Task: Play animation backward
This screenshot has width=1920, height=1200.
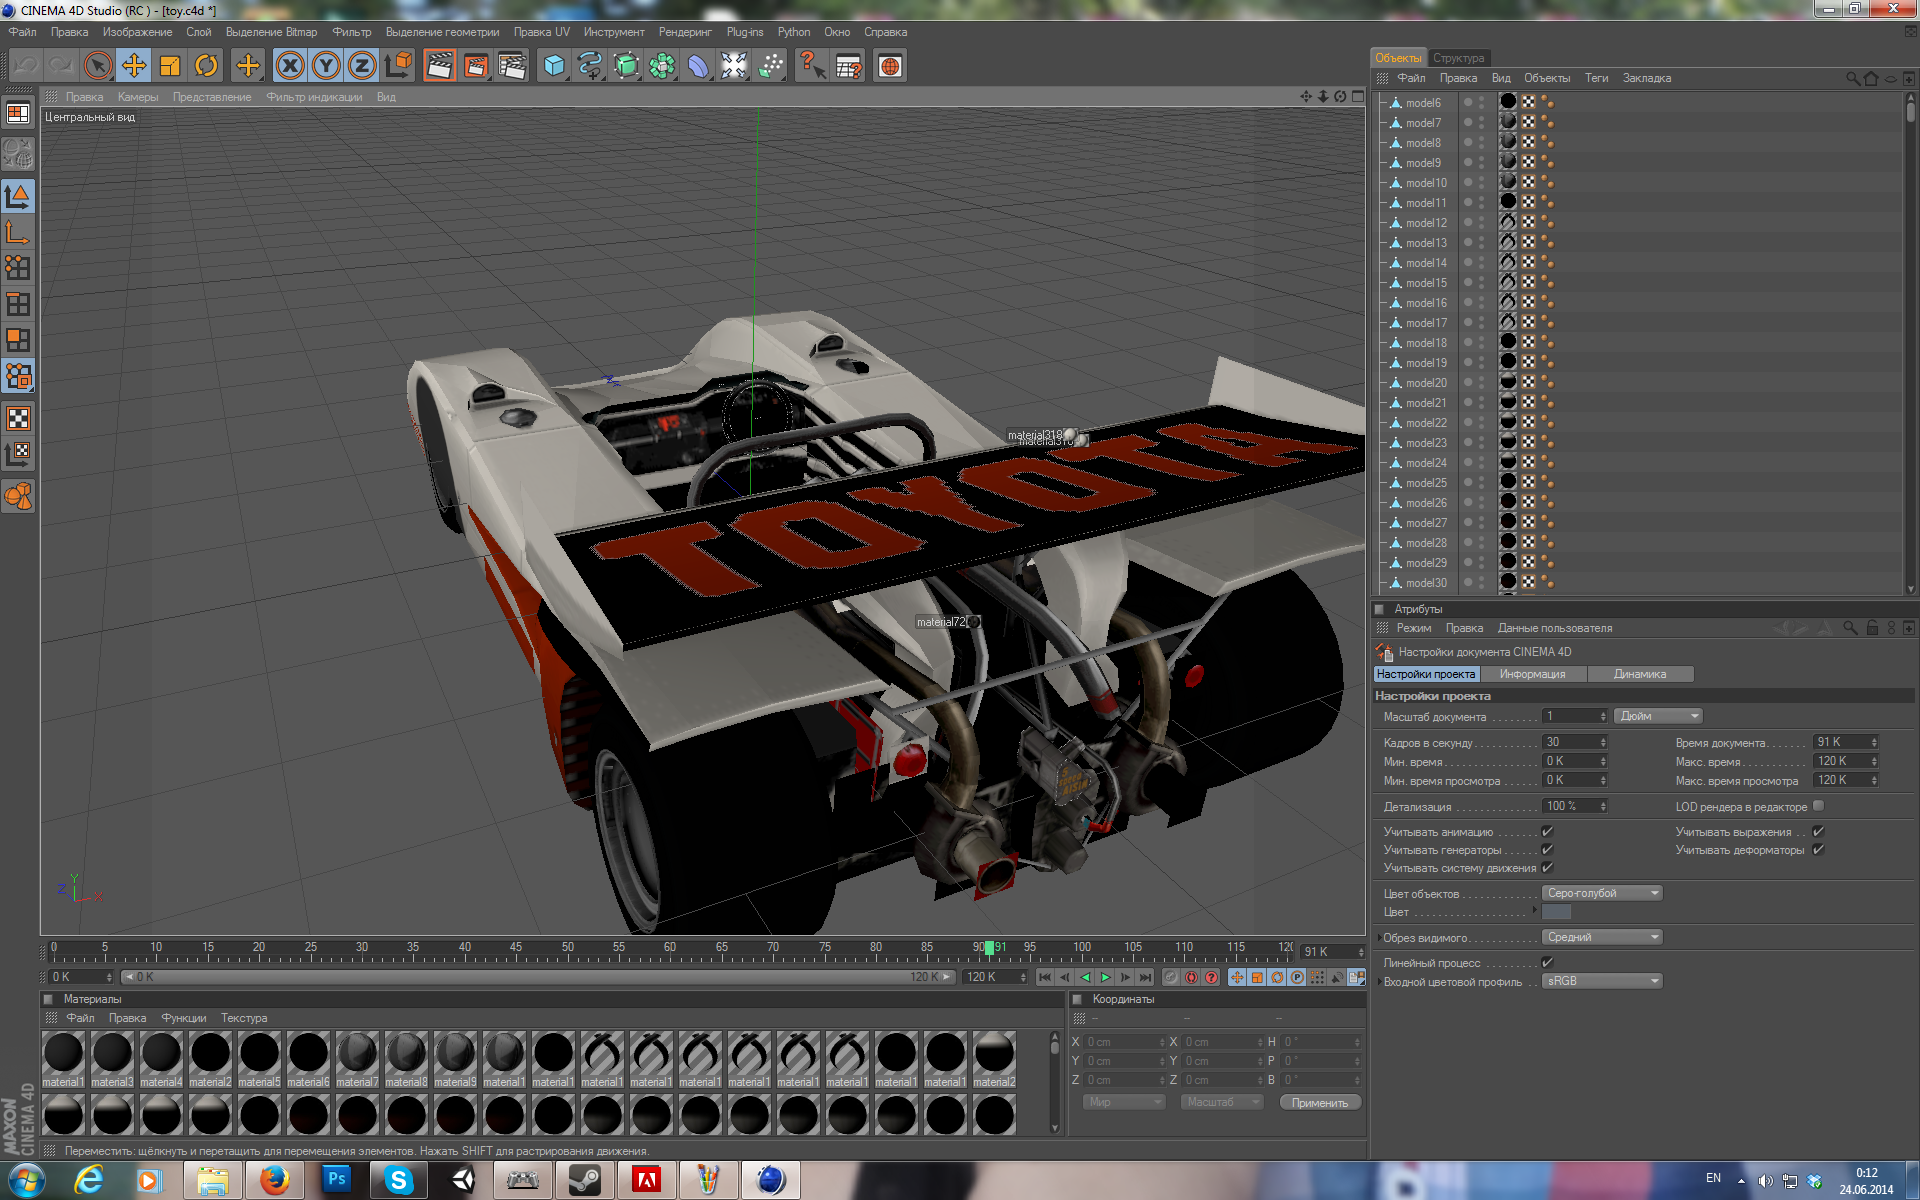Action: click(x=1085, y=977)
